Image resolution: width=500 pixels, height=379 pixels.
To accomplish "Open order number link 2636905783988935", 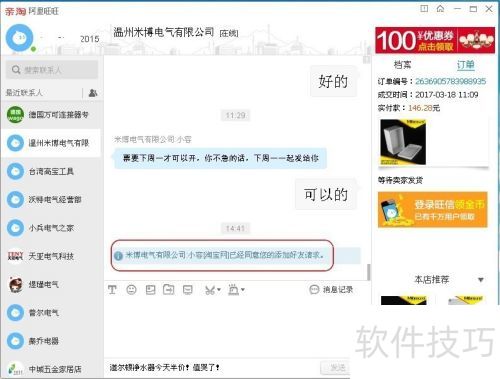I will tap(450, 81).
